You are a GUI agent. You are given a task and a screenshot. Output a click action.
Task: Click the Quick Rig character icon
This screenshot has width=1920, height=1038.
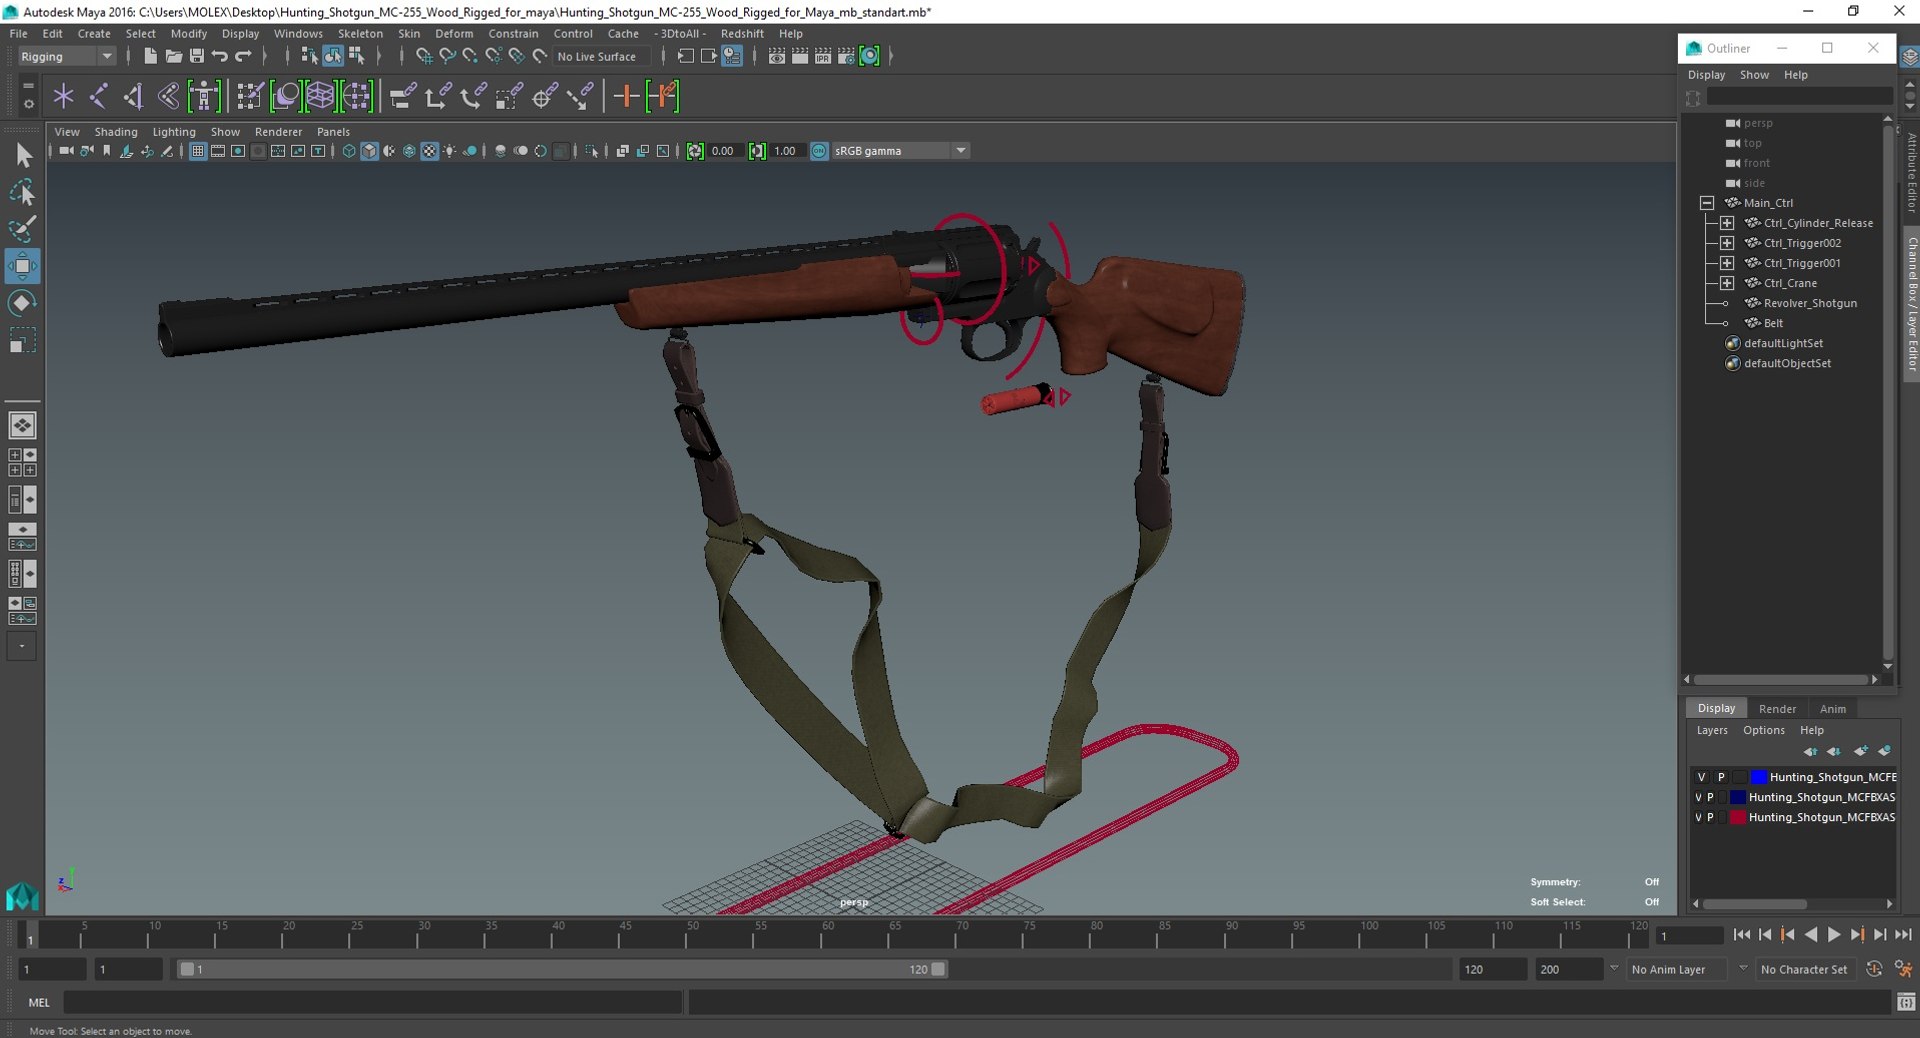(204, 97)
